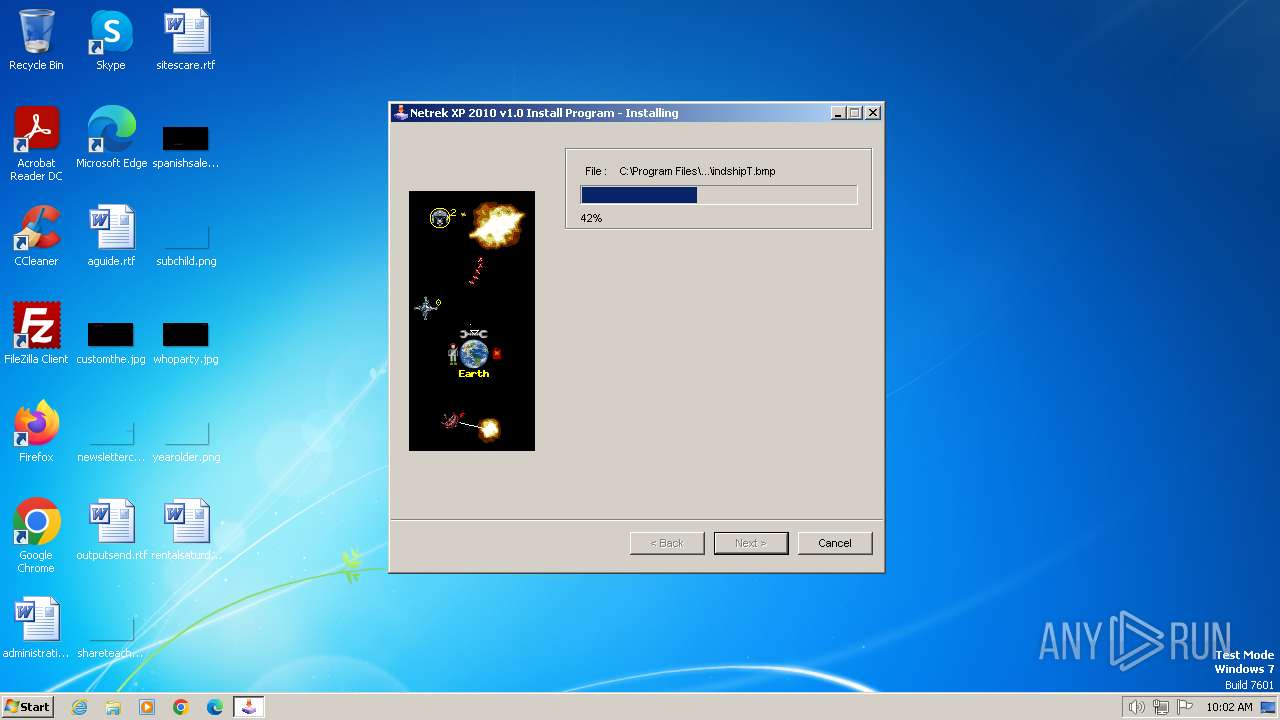Screen dimensions: 1280x720
Task: Select the sitescare.rtf document icon
Action: click(186, 40)
